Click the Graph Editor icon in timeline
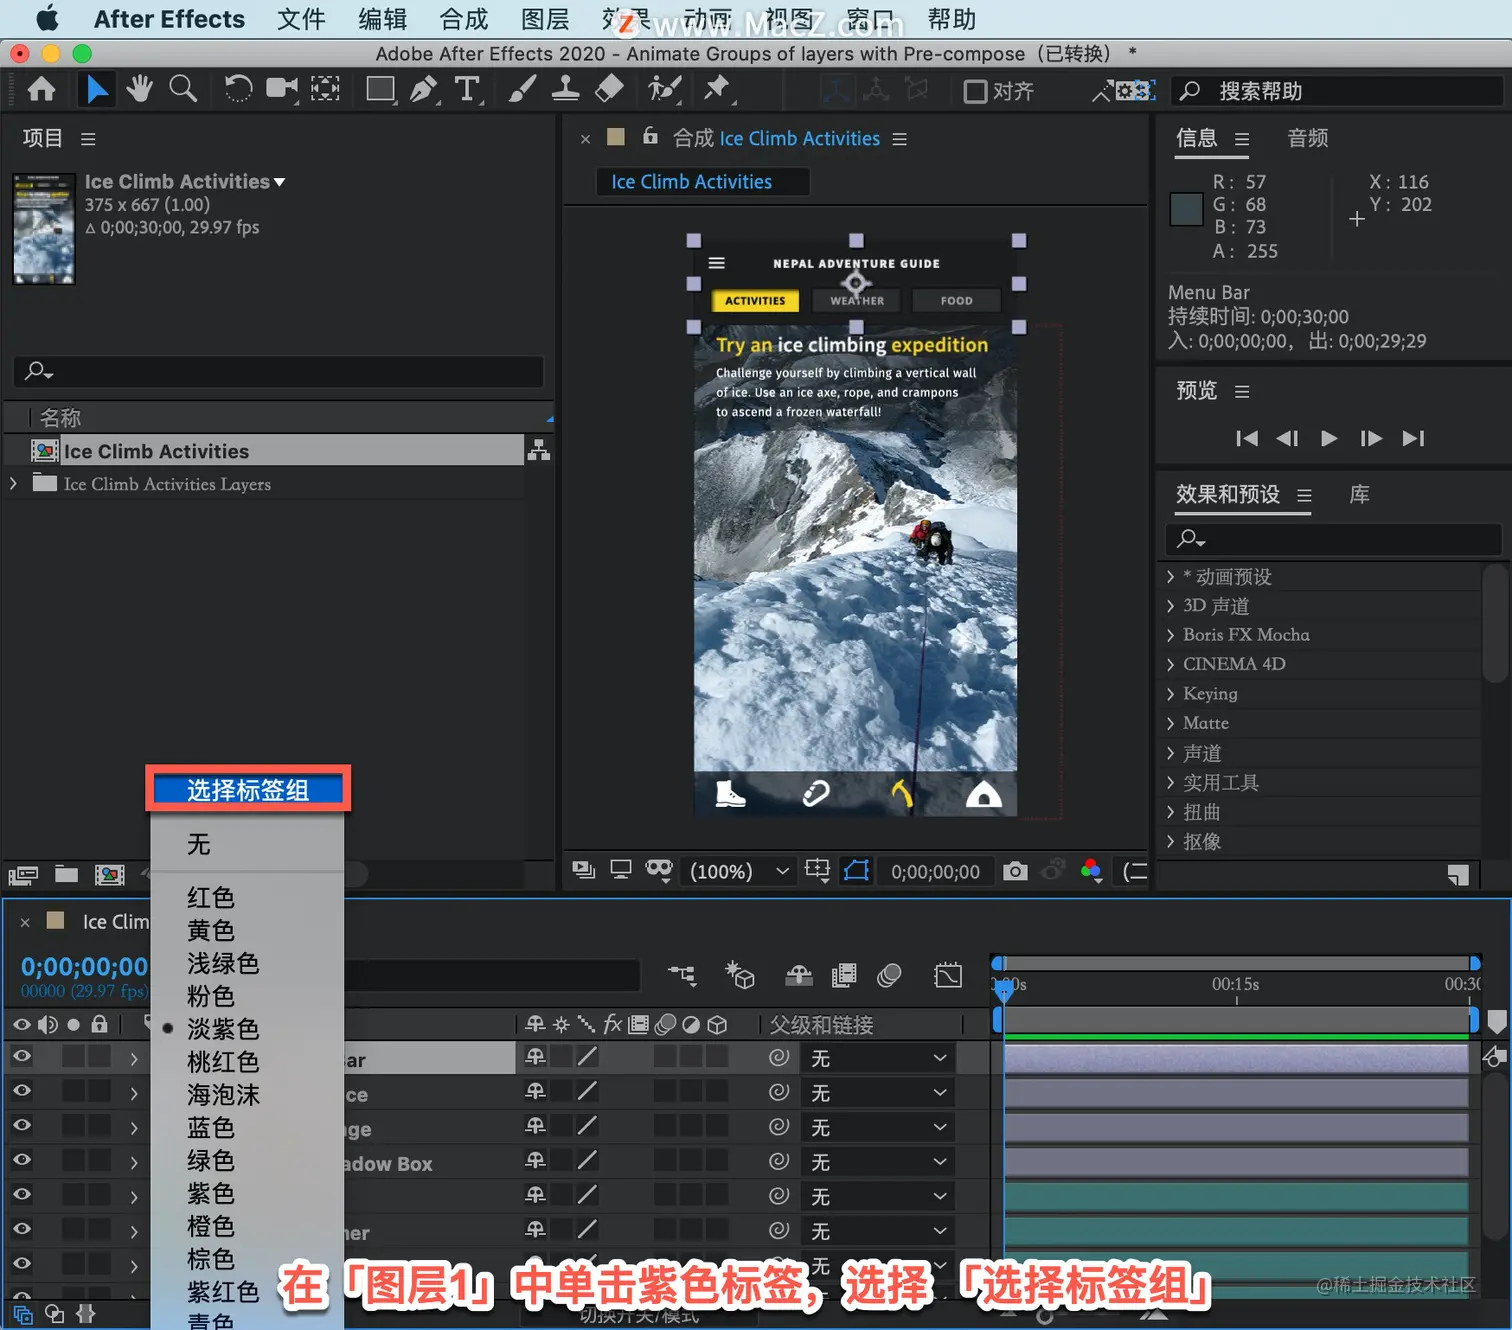The height and width of the screenshot is (1330, 1512). tap(948, 974)
